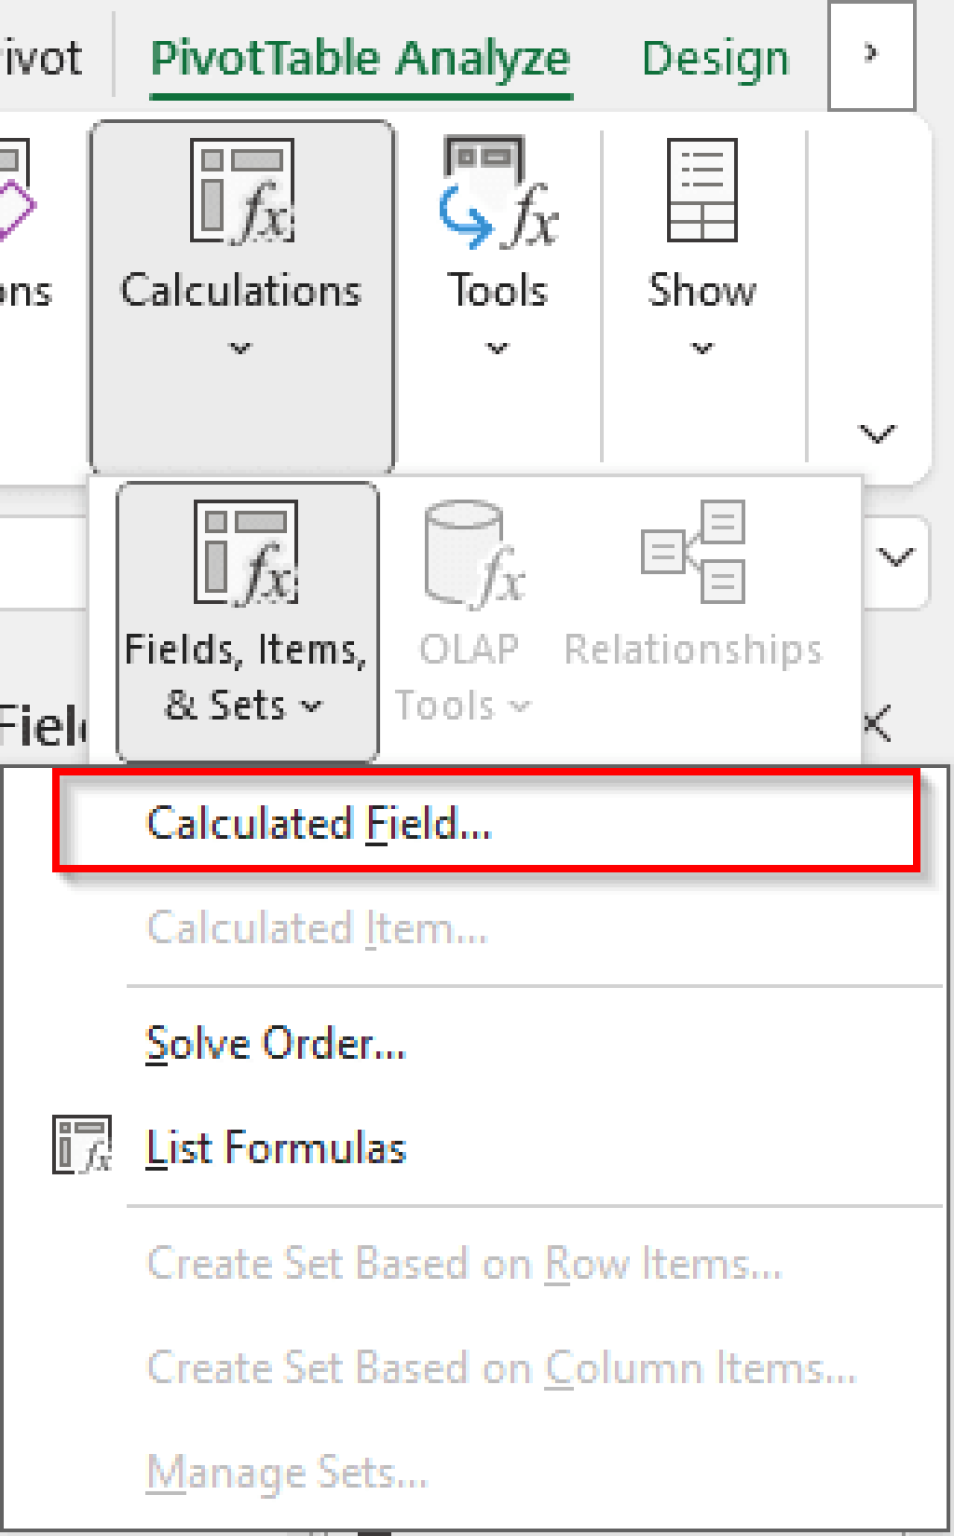Select the PivotTable Analyze tab

point(360,57)
